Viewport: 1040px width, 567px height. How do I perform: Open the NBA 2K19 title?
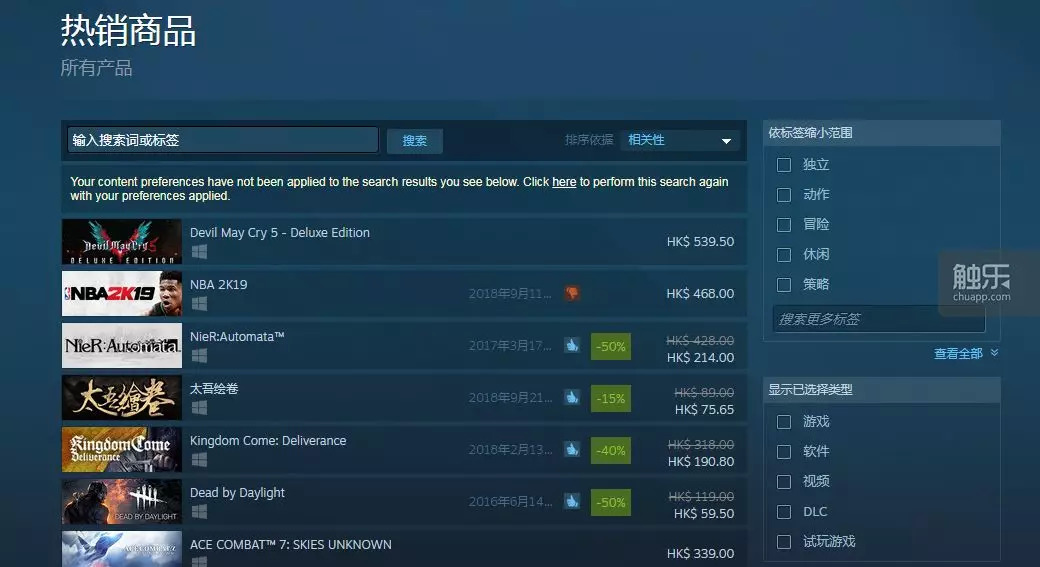[218, 284]
